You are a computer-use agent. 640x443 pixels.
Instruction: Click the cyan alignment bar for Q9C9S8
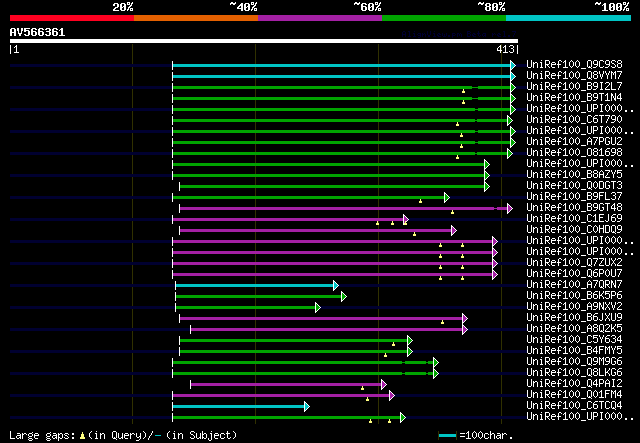point(342,65)
